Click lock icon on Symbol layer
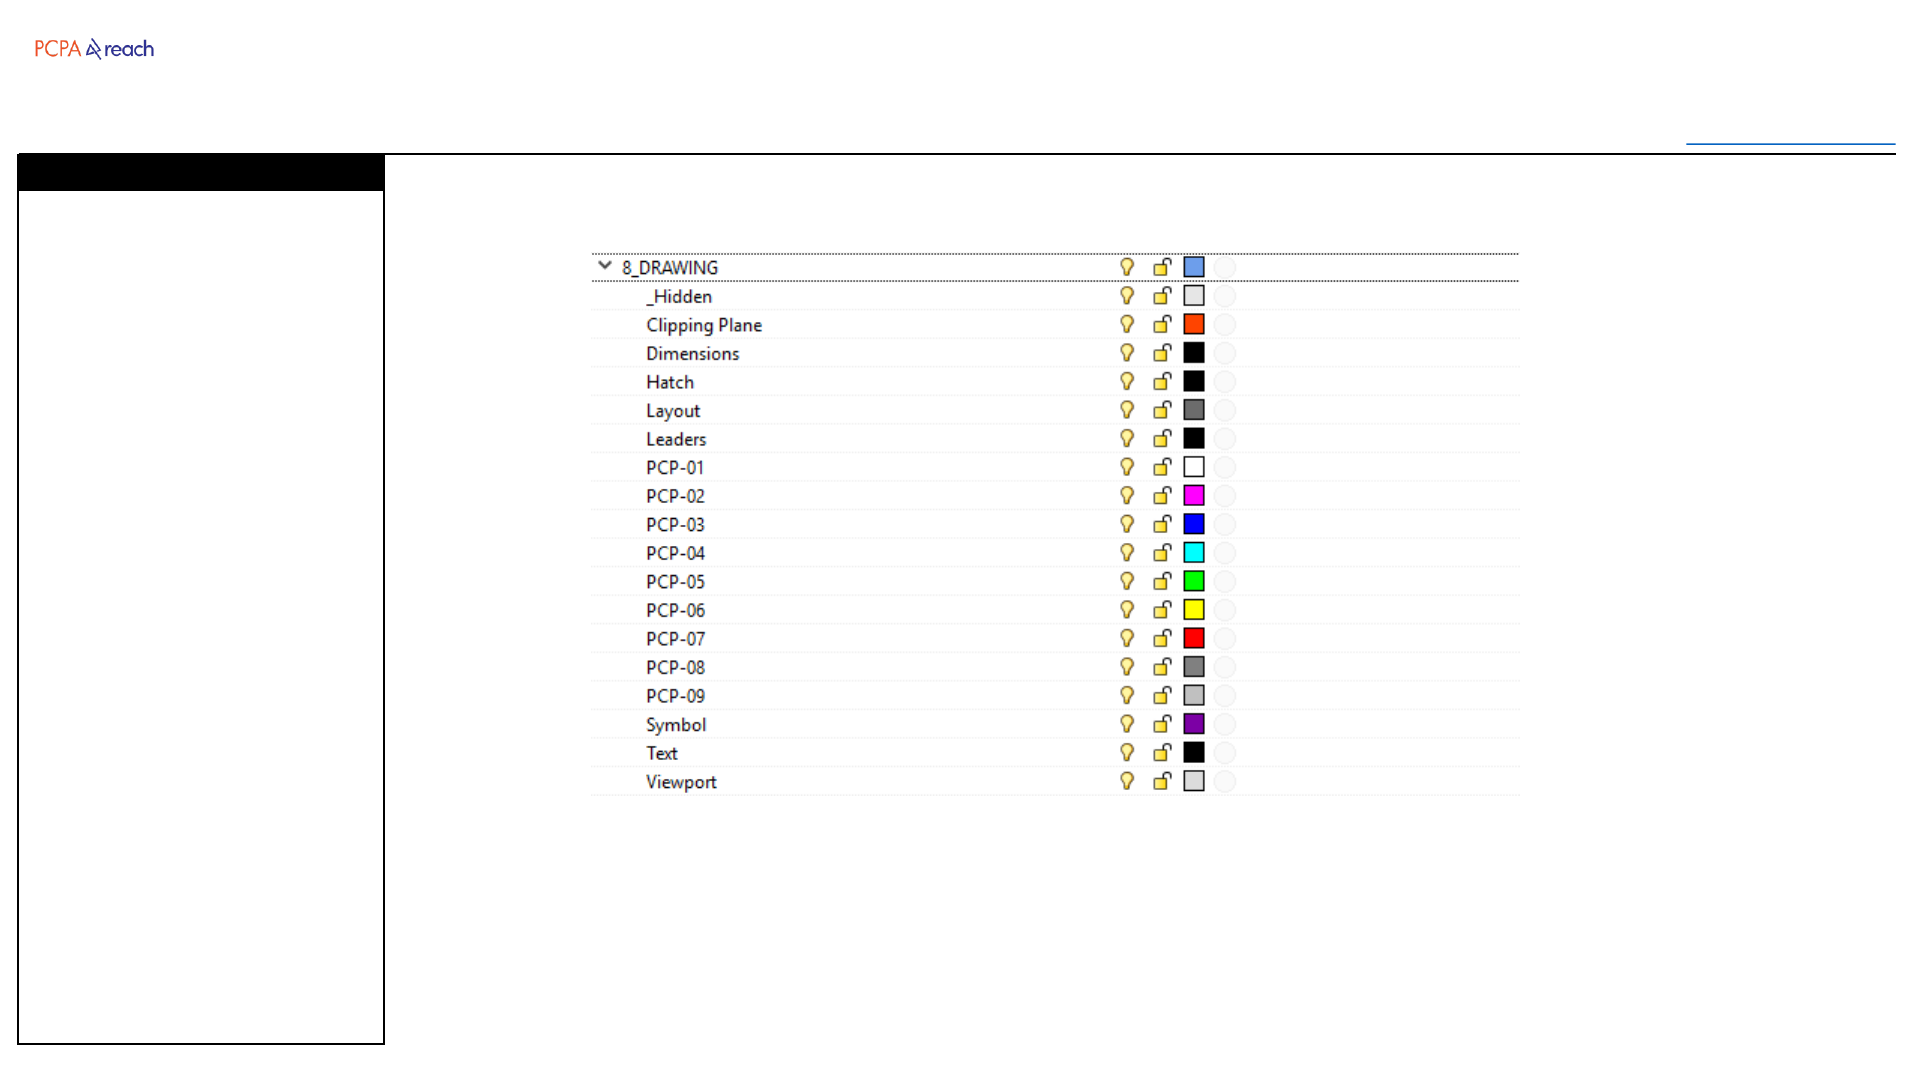This screenshot has width=1920, height=1080. tap(1162, 723)
